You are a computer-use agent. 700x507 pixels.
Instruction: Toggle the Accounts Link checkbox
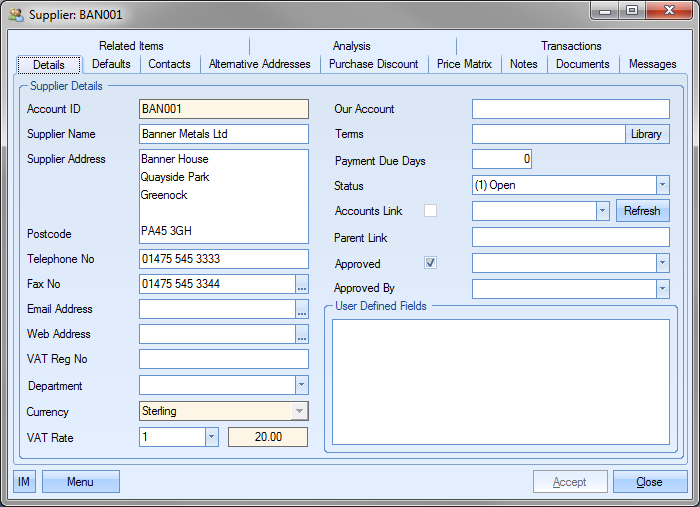click(431, 211)
